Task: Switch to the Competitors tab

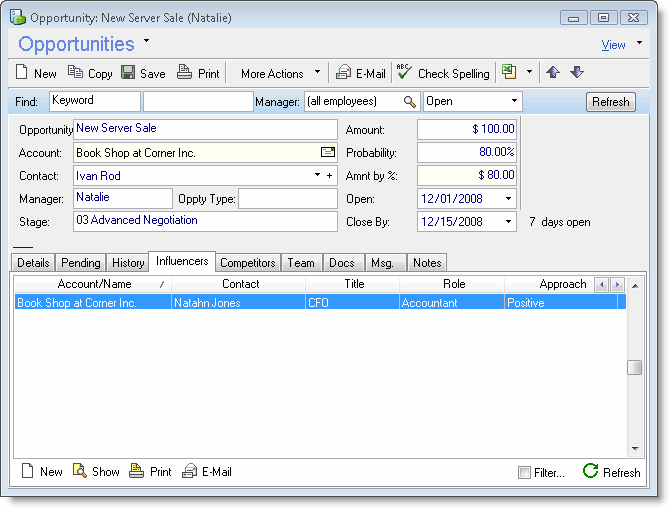Action: coord(247,263)
